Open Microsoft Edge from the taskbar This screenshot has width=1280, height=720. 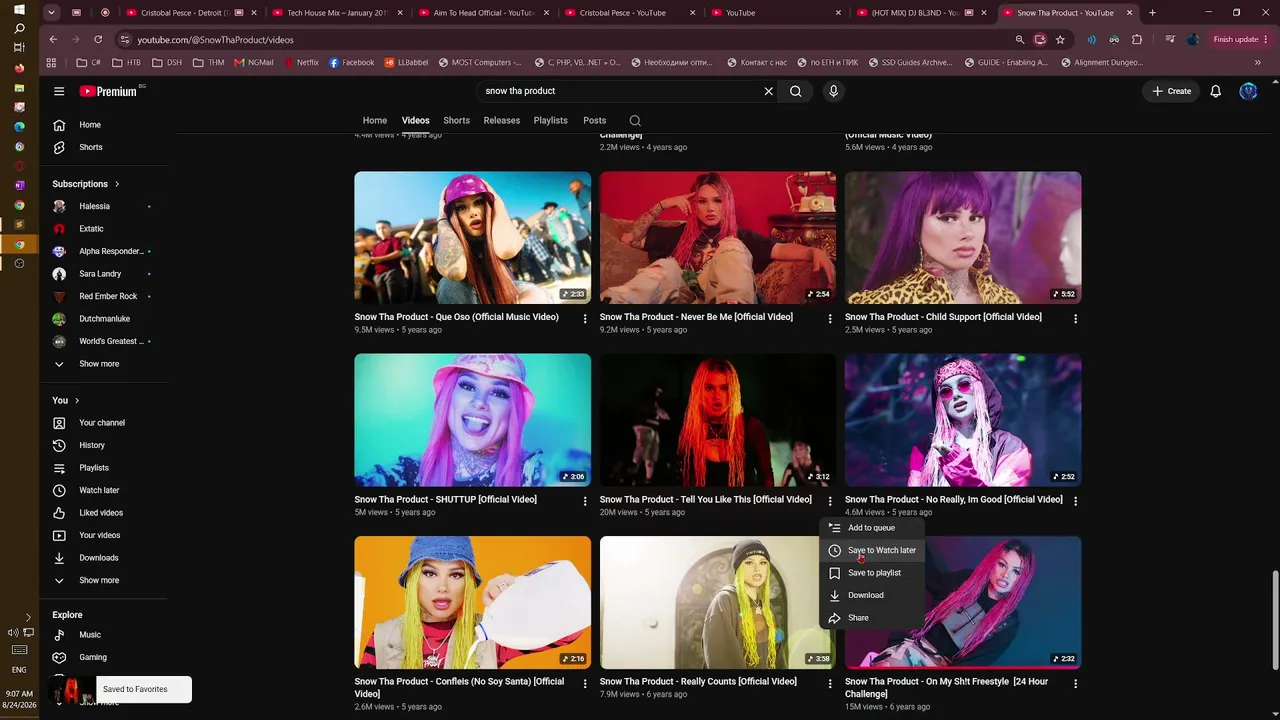pos(19,127)
